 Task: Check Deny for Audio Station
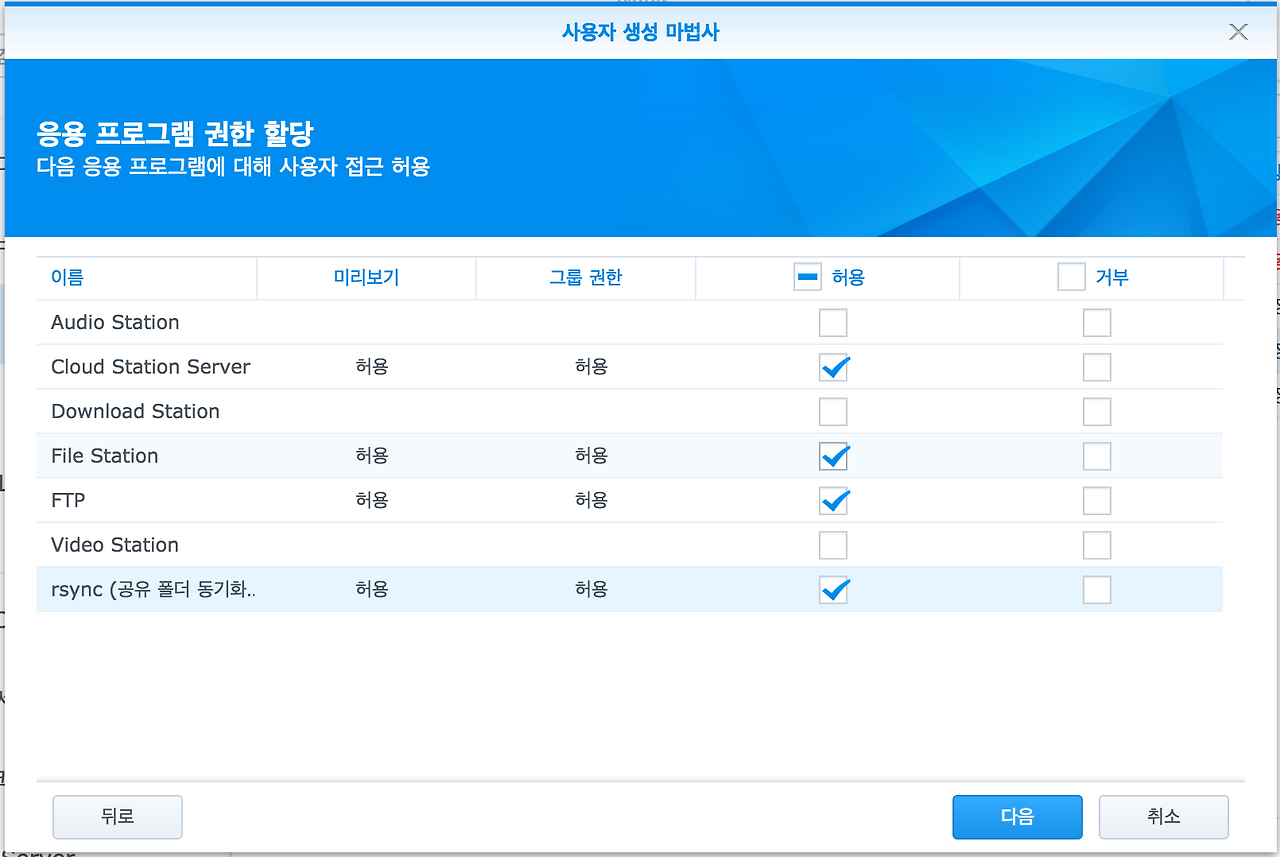tap(1096, 322)
